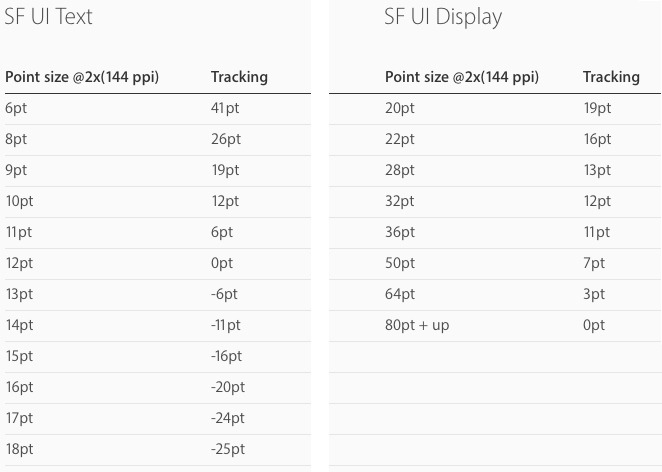Select the 64pt point size cell
Screen dimensions: 662x472
(x=400, y=294)
